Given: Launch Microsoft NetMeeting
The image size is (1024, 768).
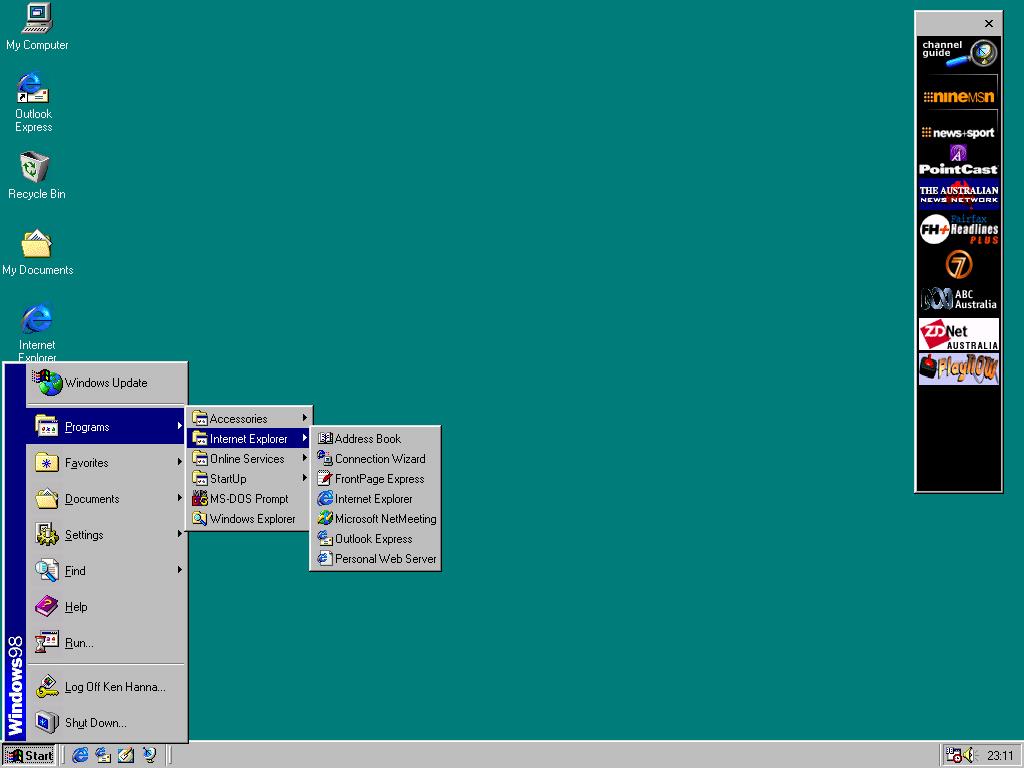Looking at the screenshot, I should pyautogui.click(x=375, y=519).
